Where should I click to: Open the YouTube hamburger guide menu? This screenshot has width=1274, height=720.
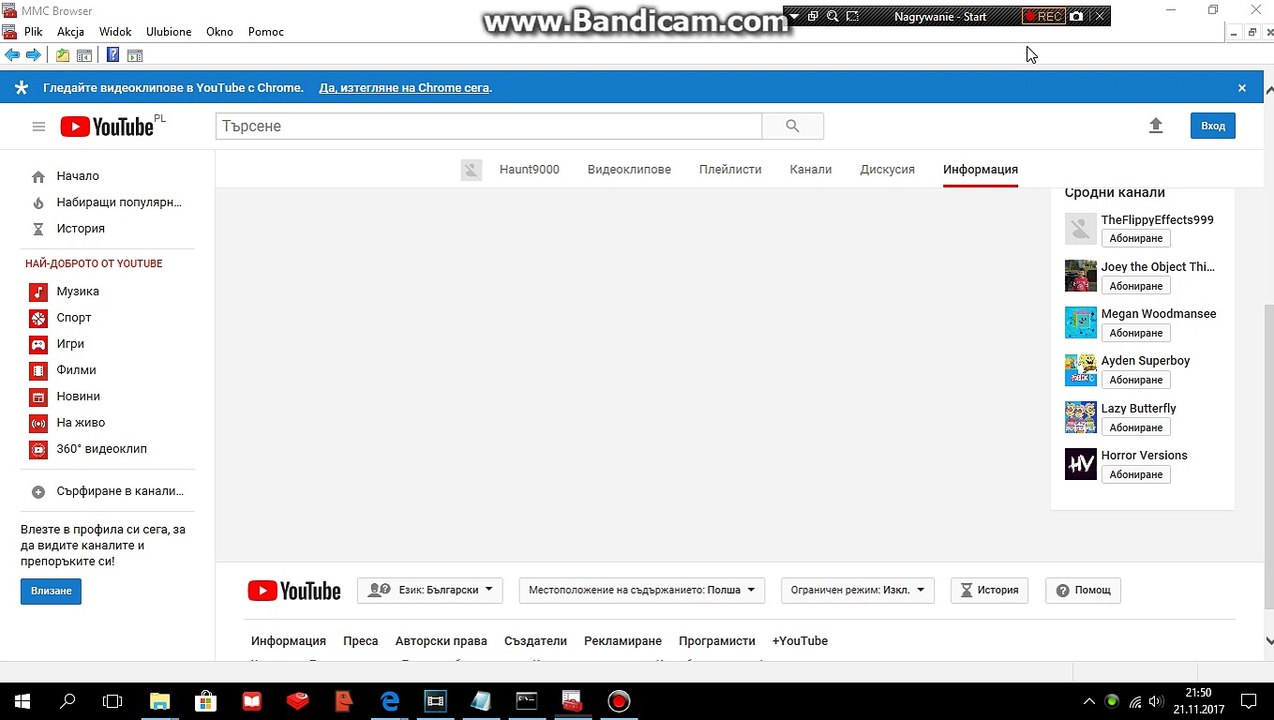pyautogui.click(x=39, y=126)
